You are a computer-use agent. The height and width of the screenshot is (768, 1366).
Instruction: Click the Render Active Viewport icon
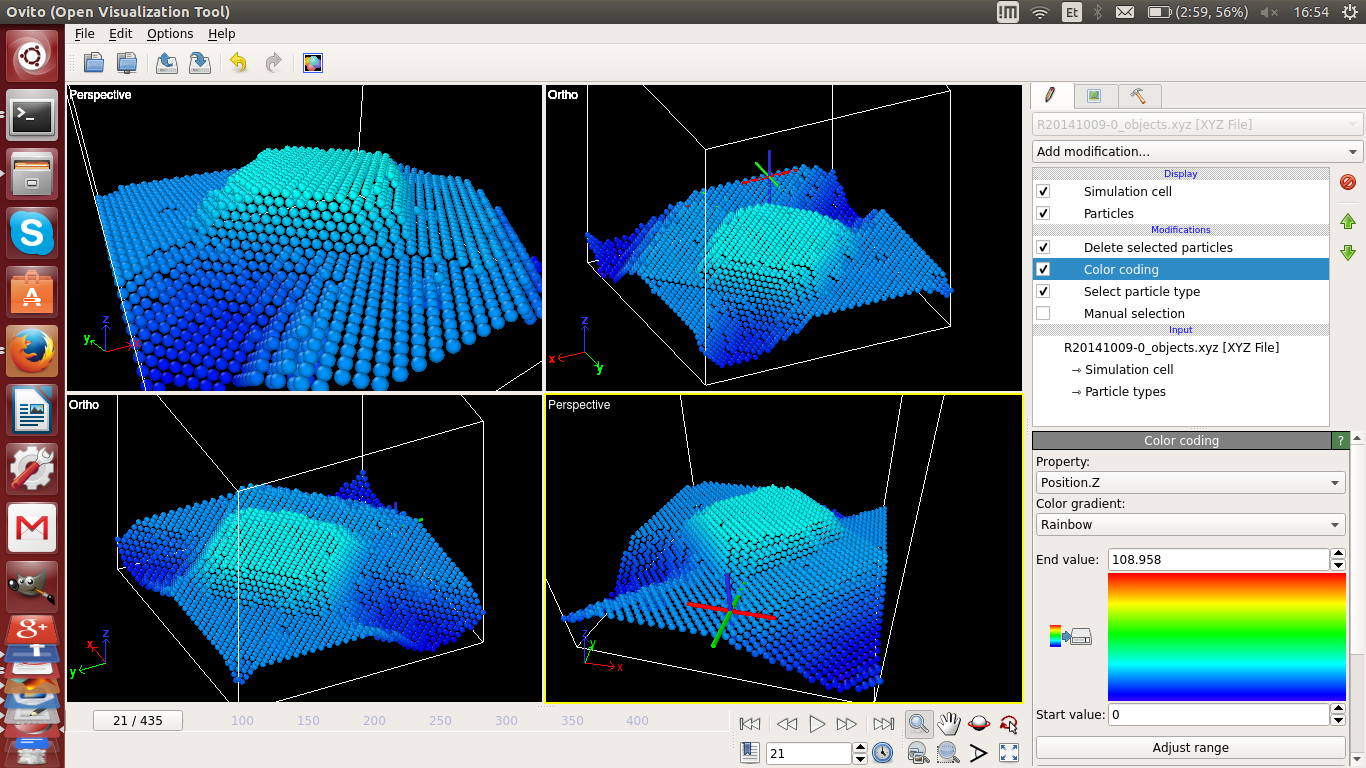pos(313,63)
